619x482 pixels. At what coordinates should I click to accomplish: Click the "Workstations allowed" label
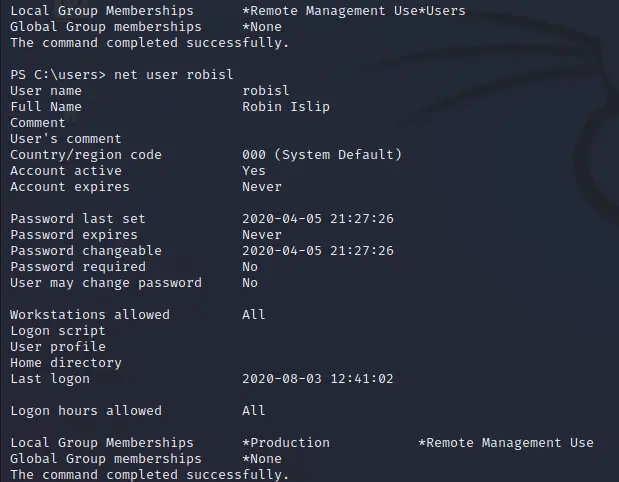(90, 315)
